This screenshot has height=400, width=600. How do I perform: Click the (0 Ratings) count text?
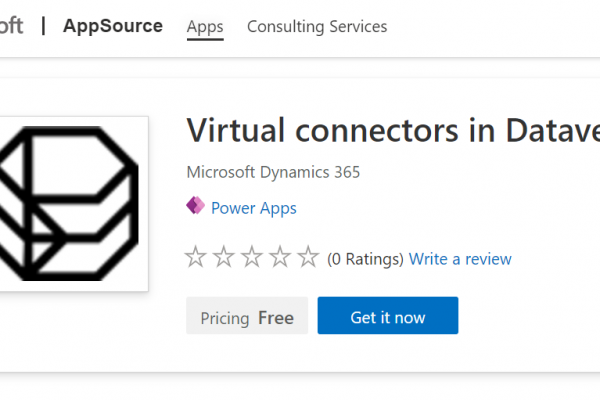[365, 259]
